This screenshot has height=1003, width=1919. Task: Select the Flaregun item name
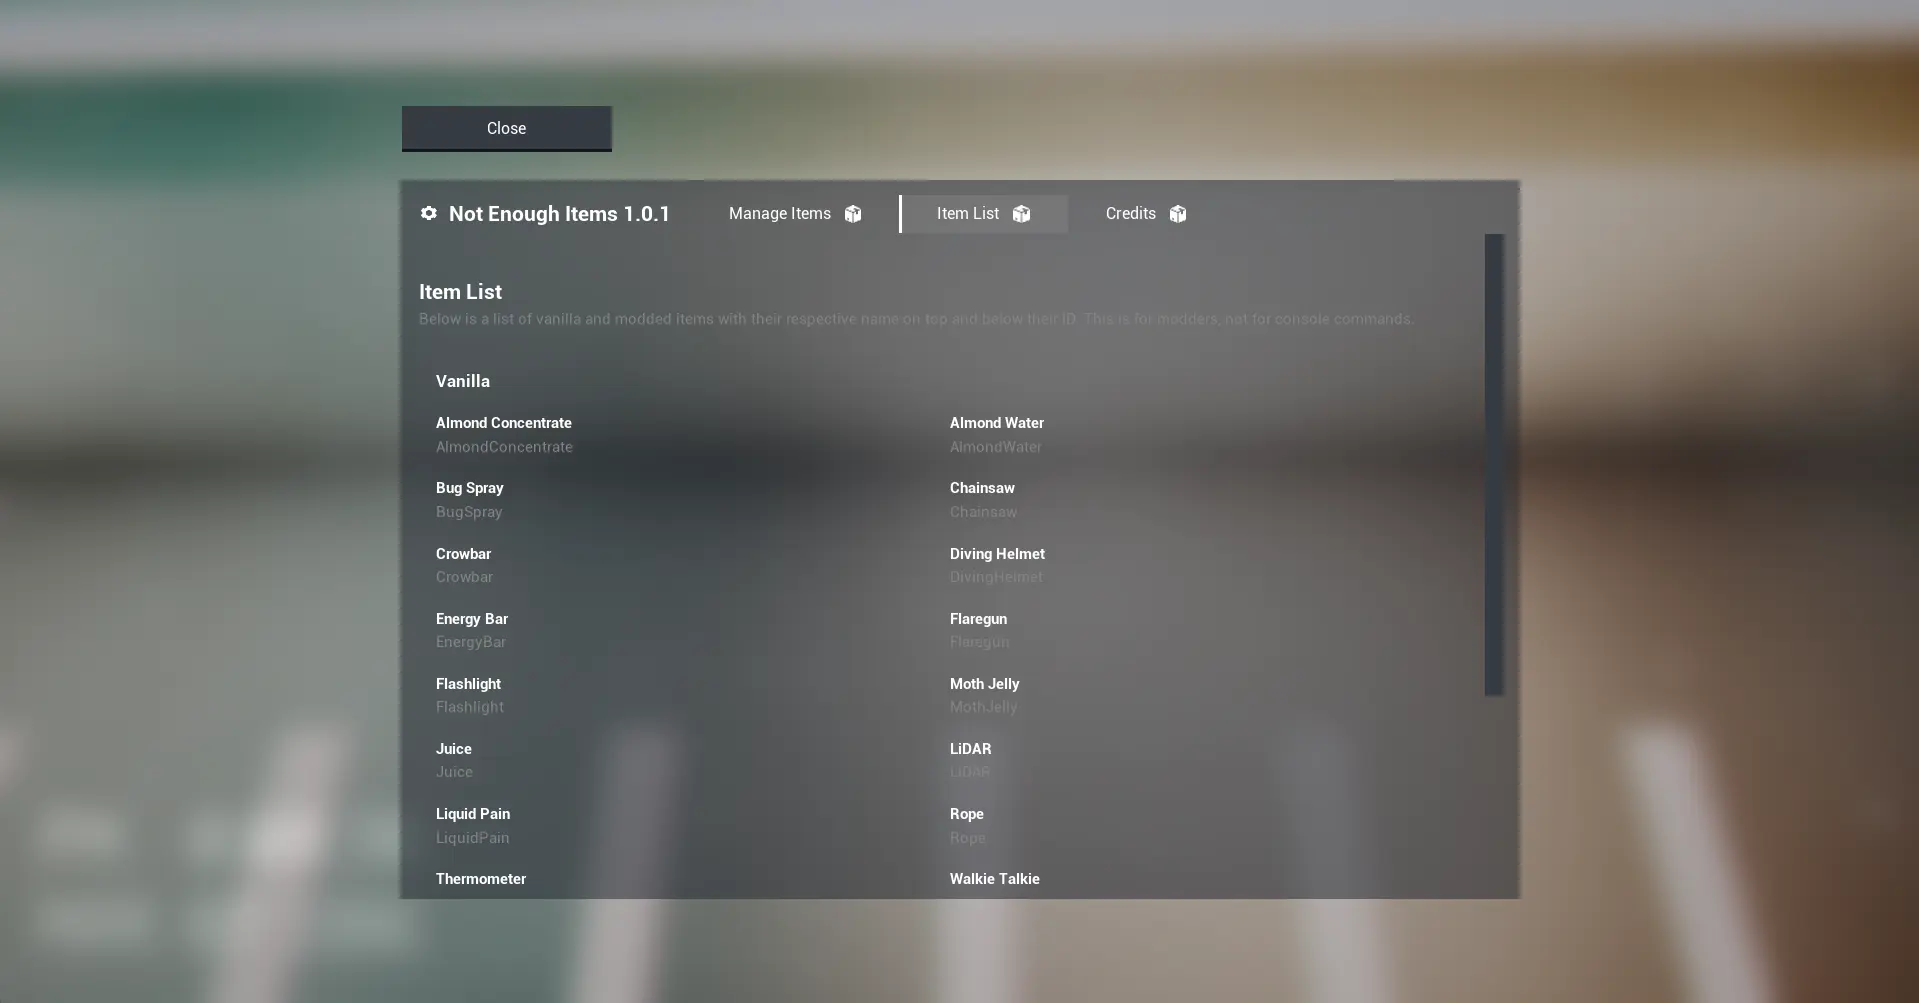tap(977, 619)
